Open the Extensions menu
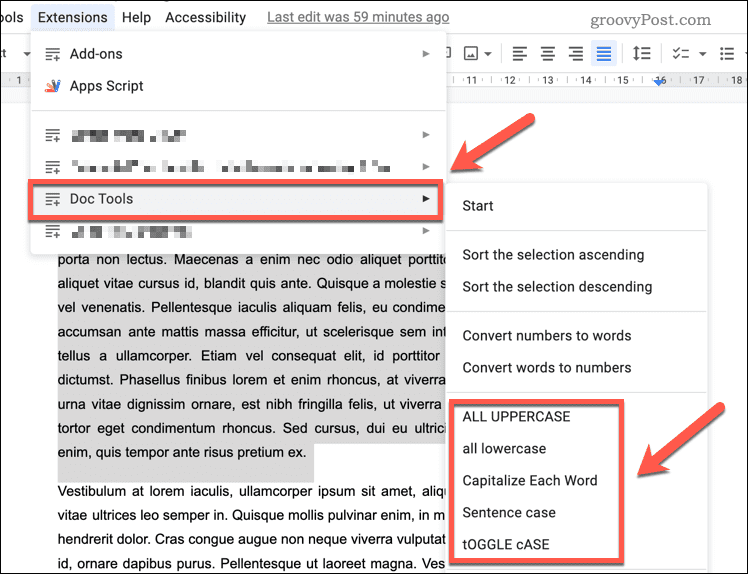 [x=73, y=18]
